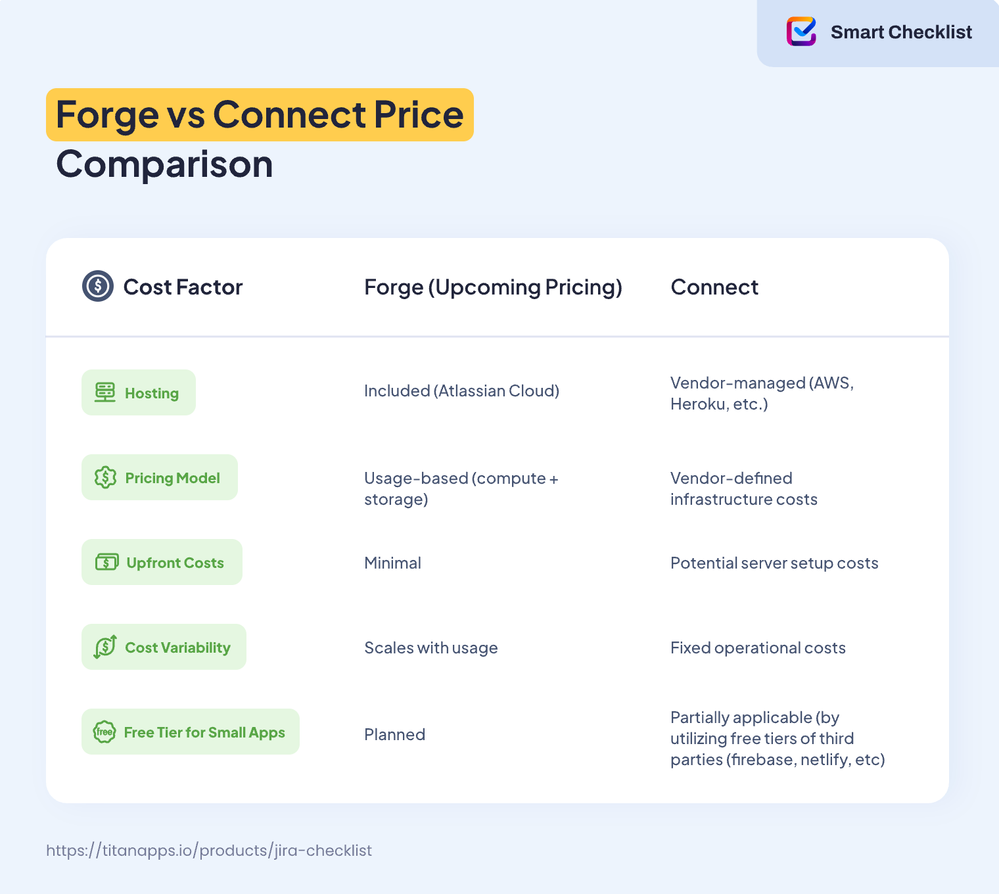
Task: Click the Forge (Upcoming Pricing) column header
Action: click(x=493, y=287)
